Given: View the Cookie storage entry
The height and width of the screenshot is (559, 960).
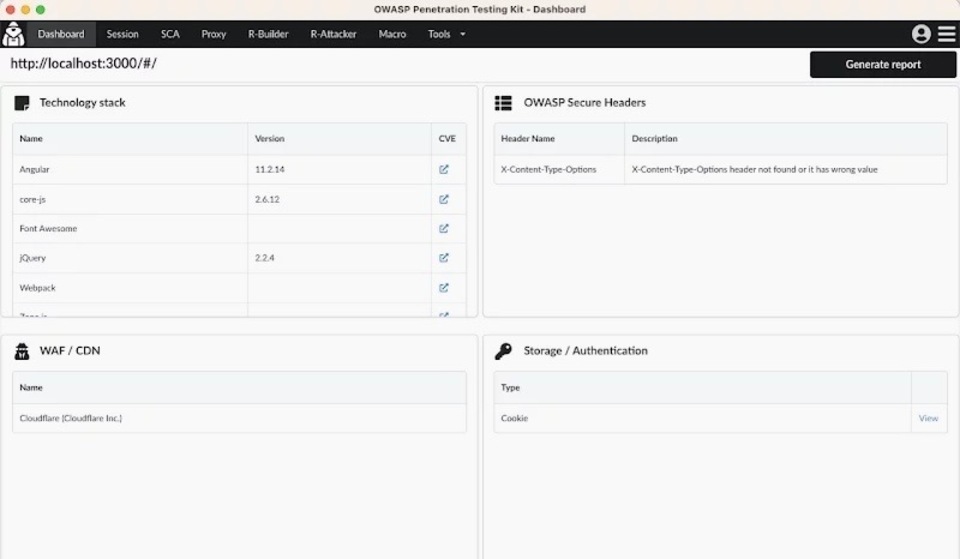Looking at the screenshot, I should [x=928, y=419].
